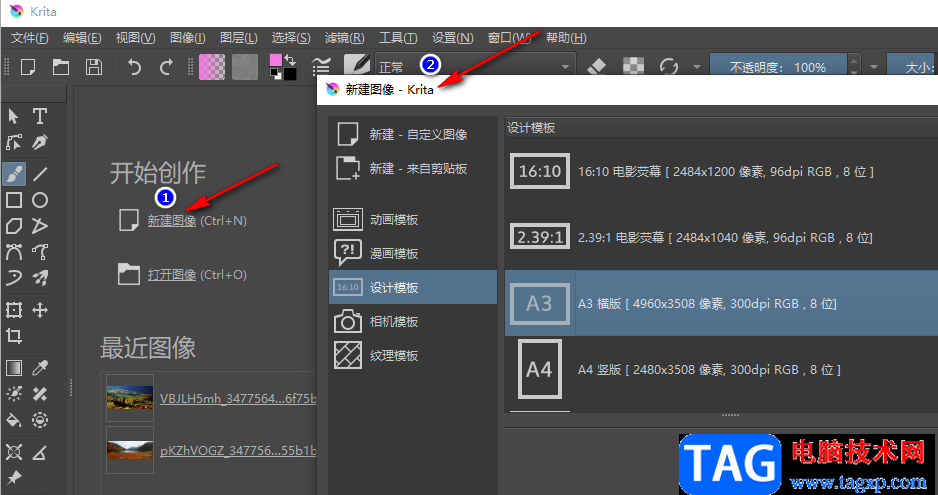938x495 pixels.
Task: Reload the original brush preset
Action: pos(668,66)
